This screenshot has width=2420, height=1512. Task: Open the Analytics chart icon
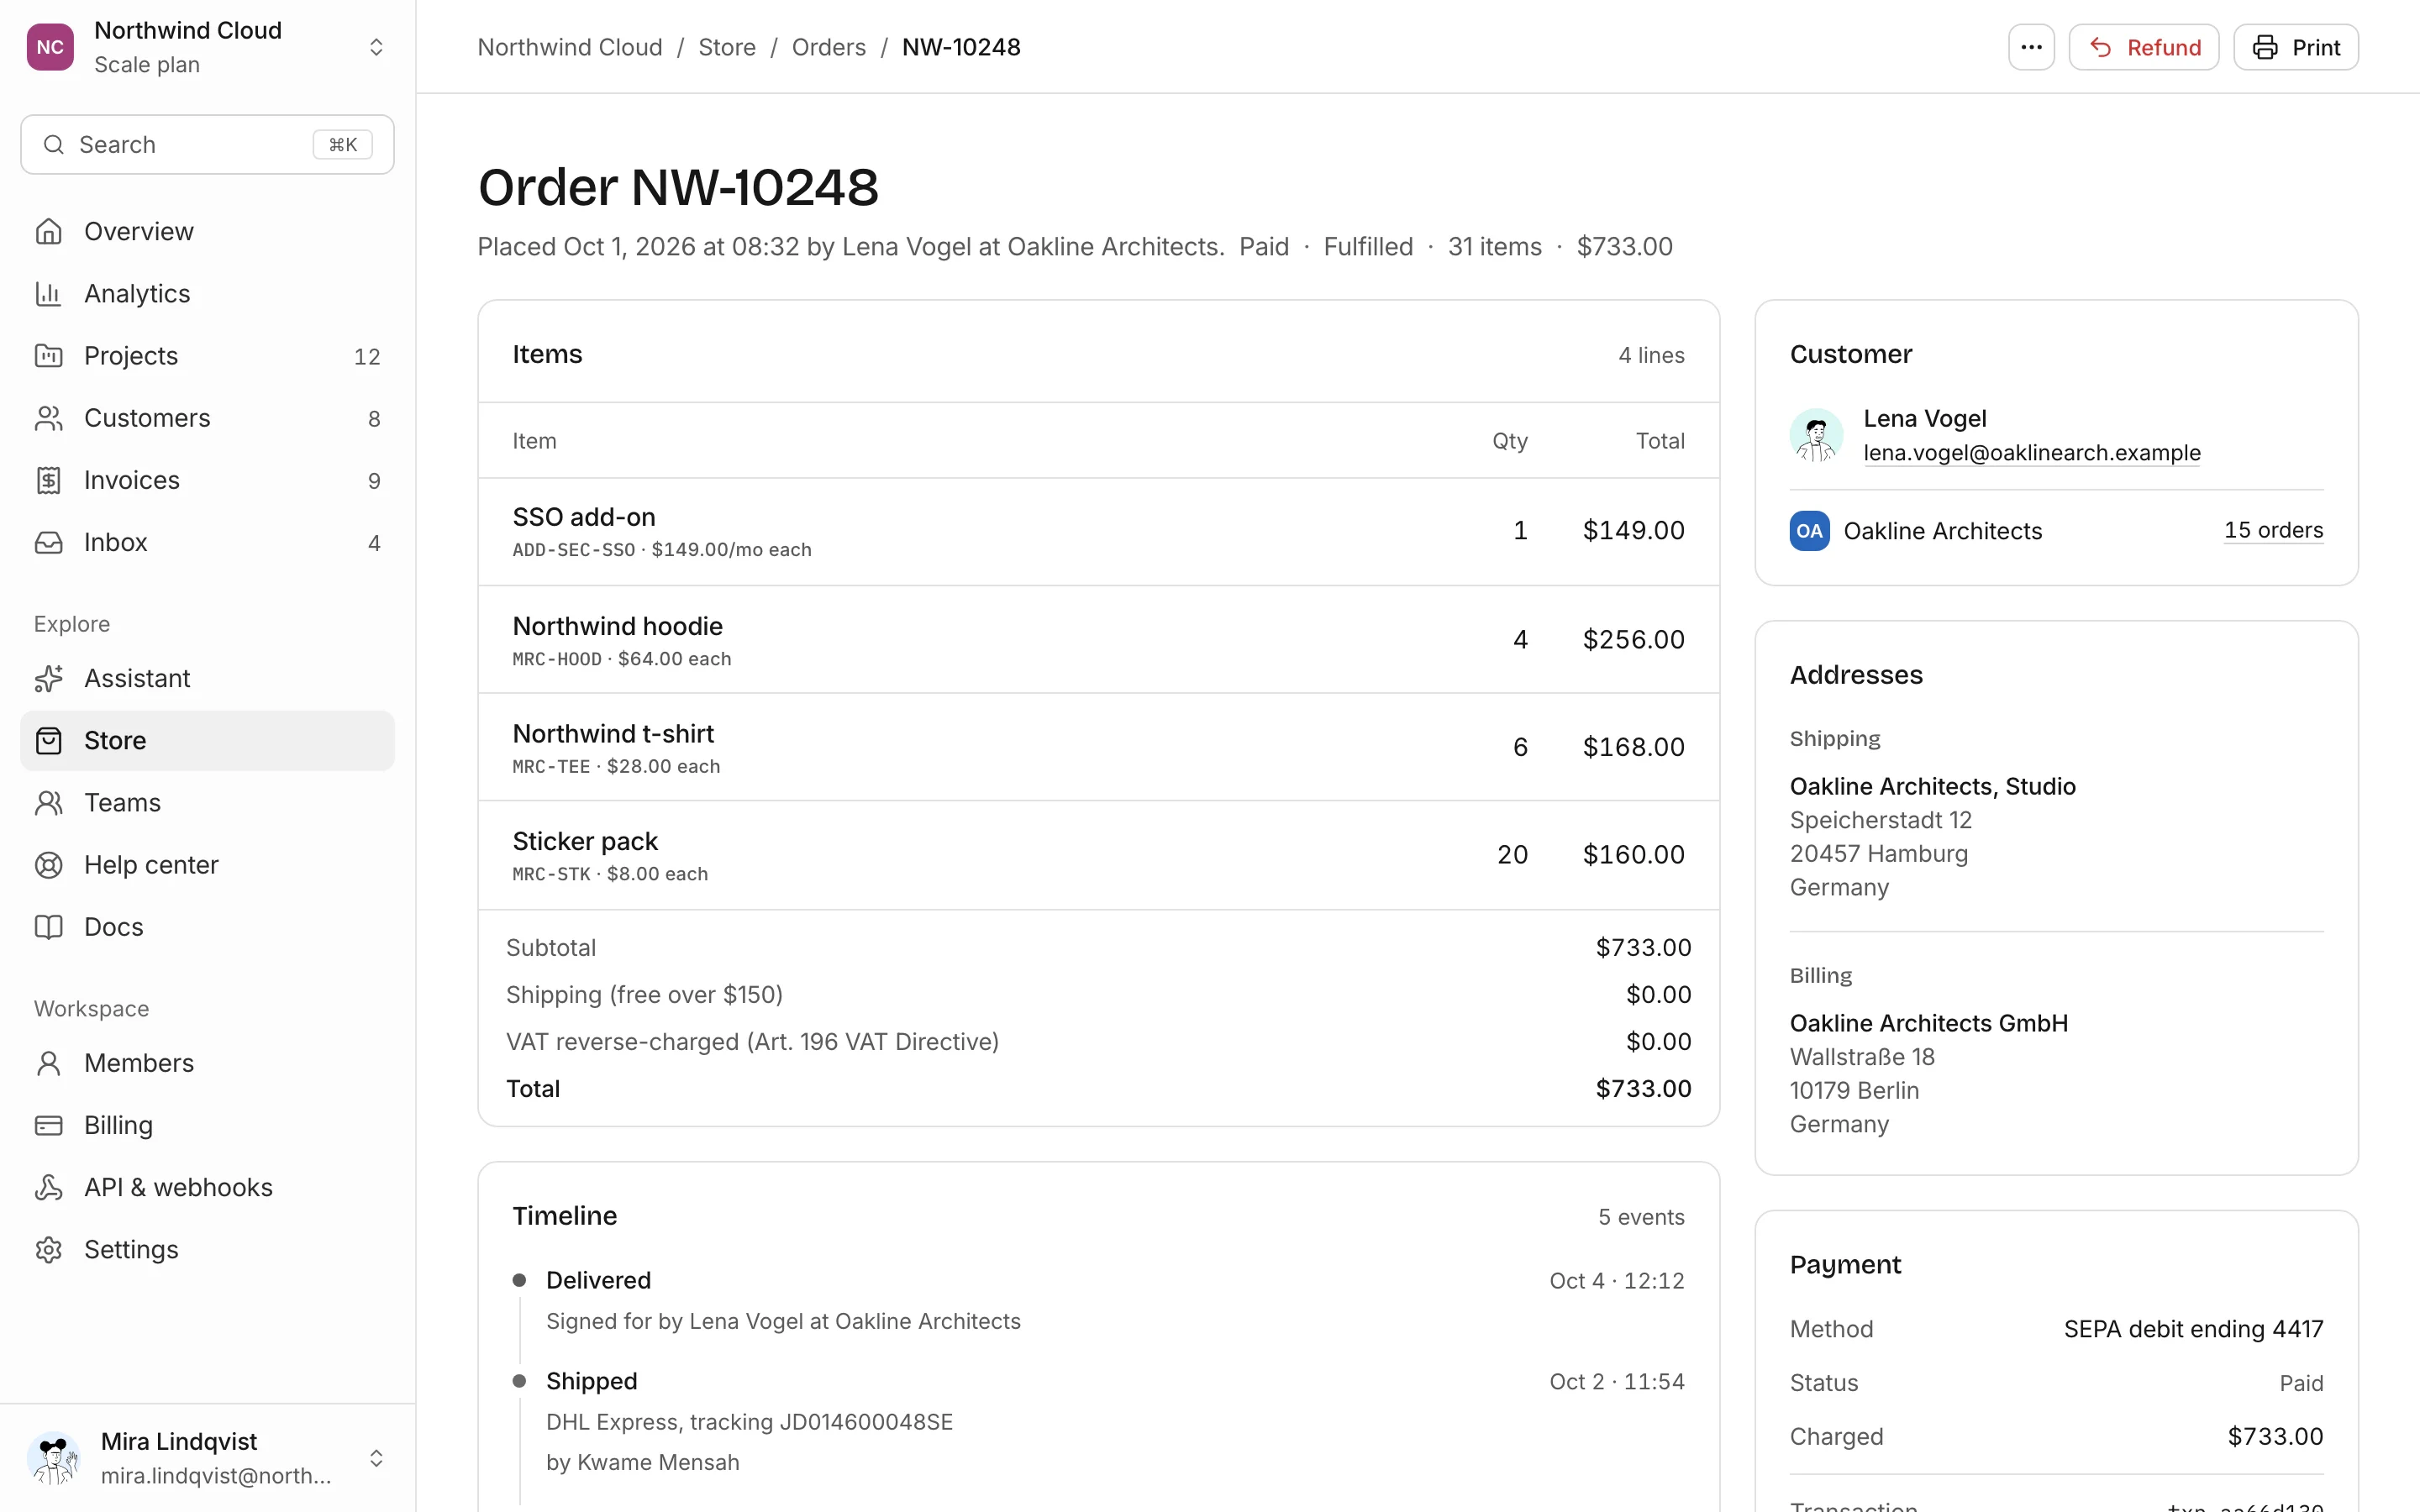48,293
